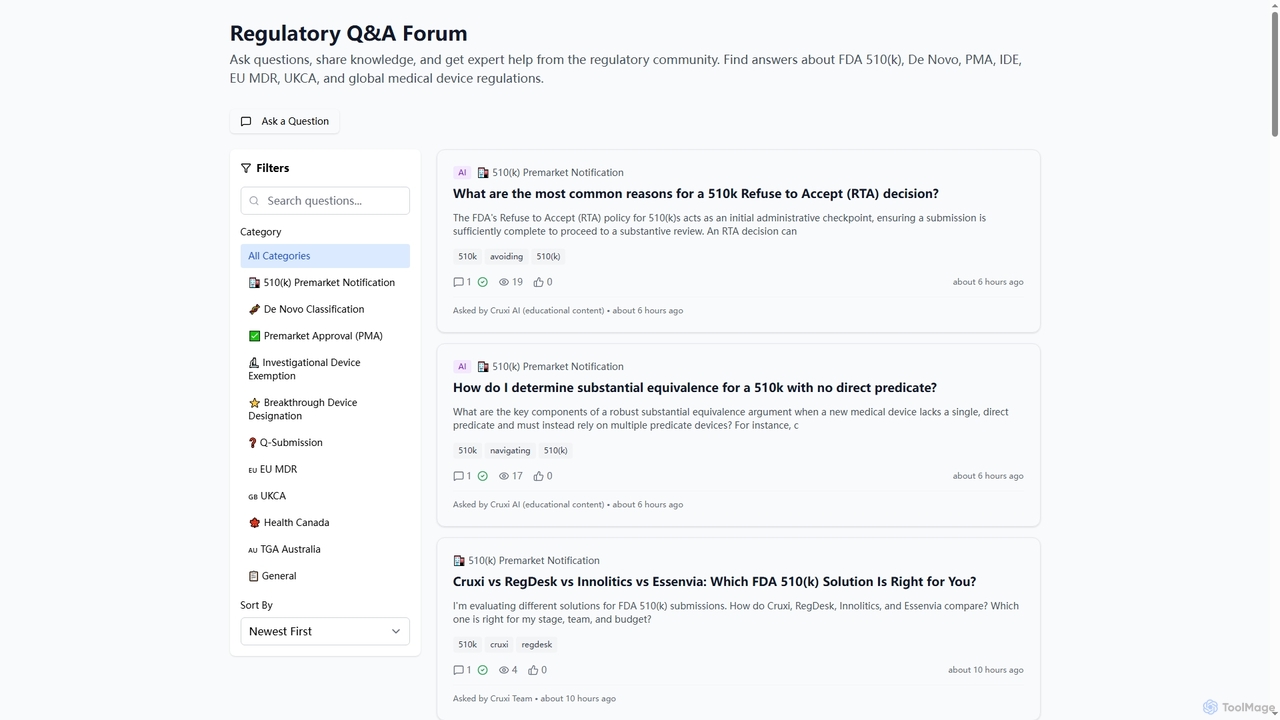1280x720 pixels.
Task: Click the thumbs-up icon on the RTA question
Action: 538,282
